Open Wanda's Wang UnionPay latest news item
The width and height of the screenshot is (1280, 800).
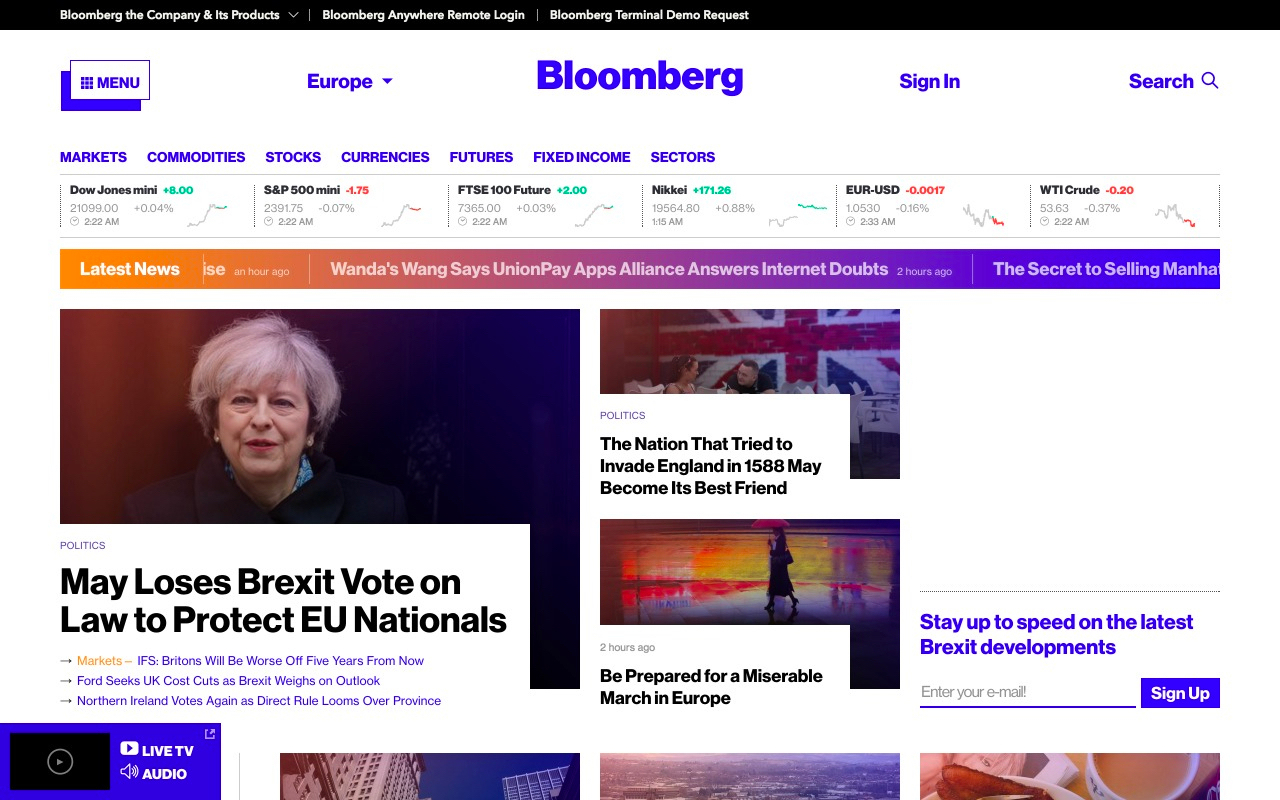pos(609,269)
